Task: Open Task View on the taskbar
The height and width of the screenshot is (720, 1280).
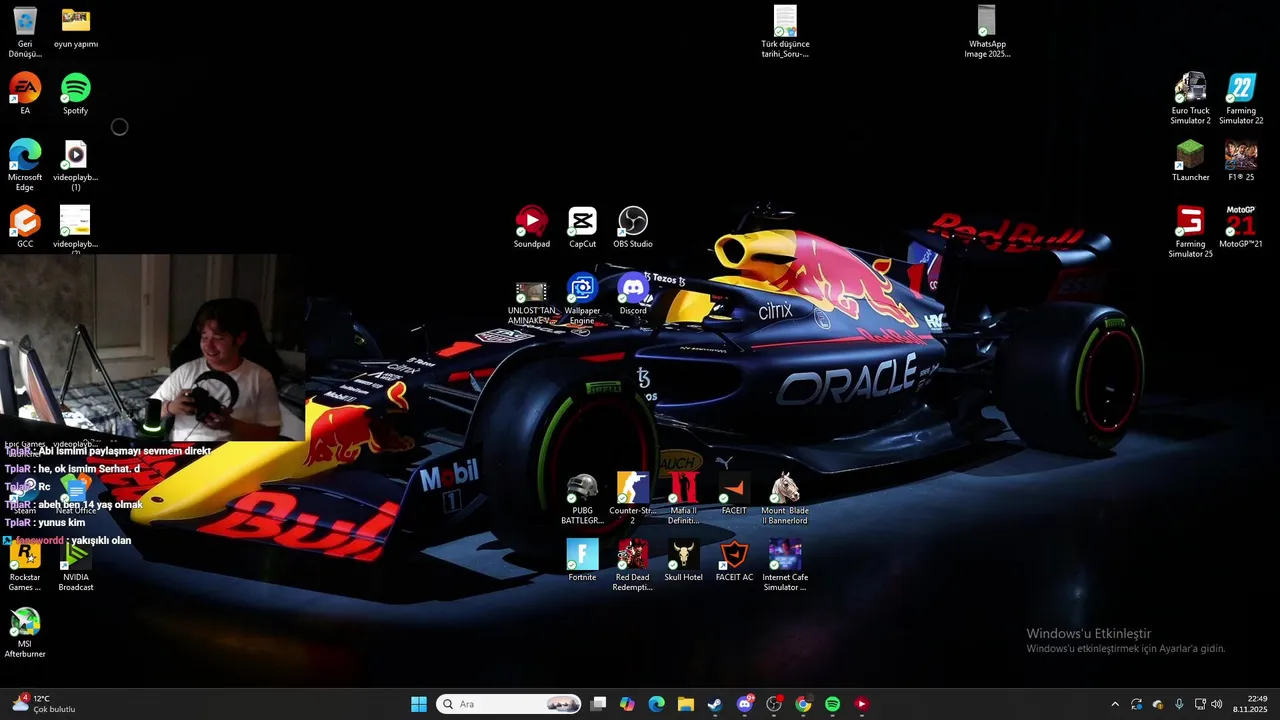Action: [x=598, y=704]
